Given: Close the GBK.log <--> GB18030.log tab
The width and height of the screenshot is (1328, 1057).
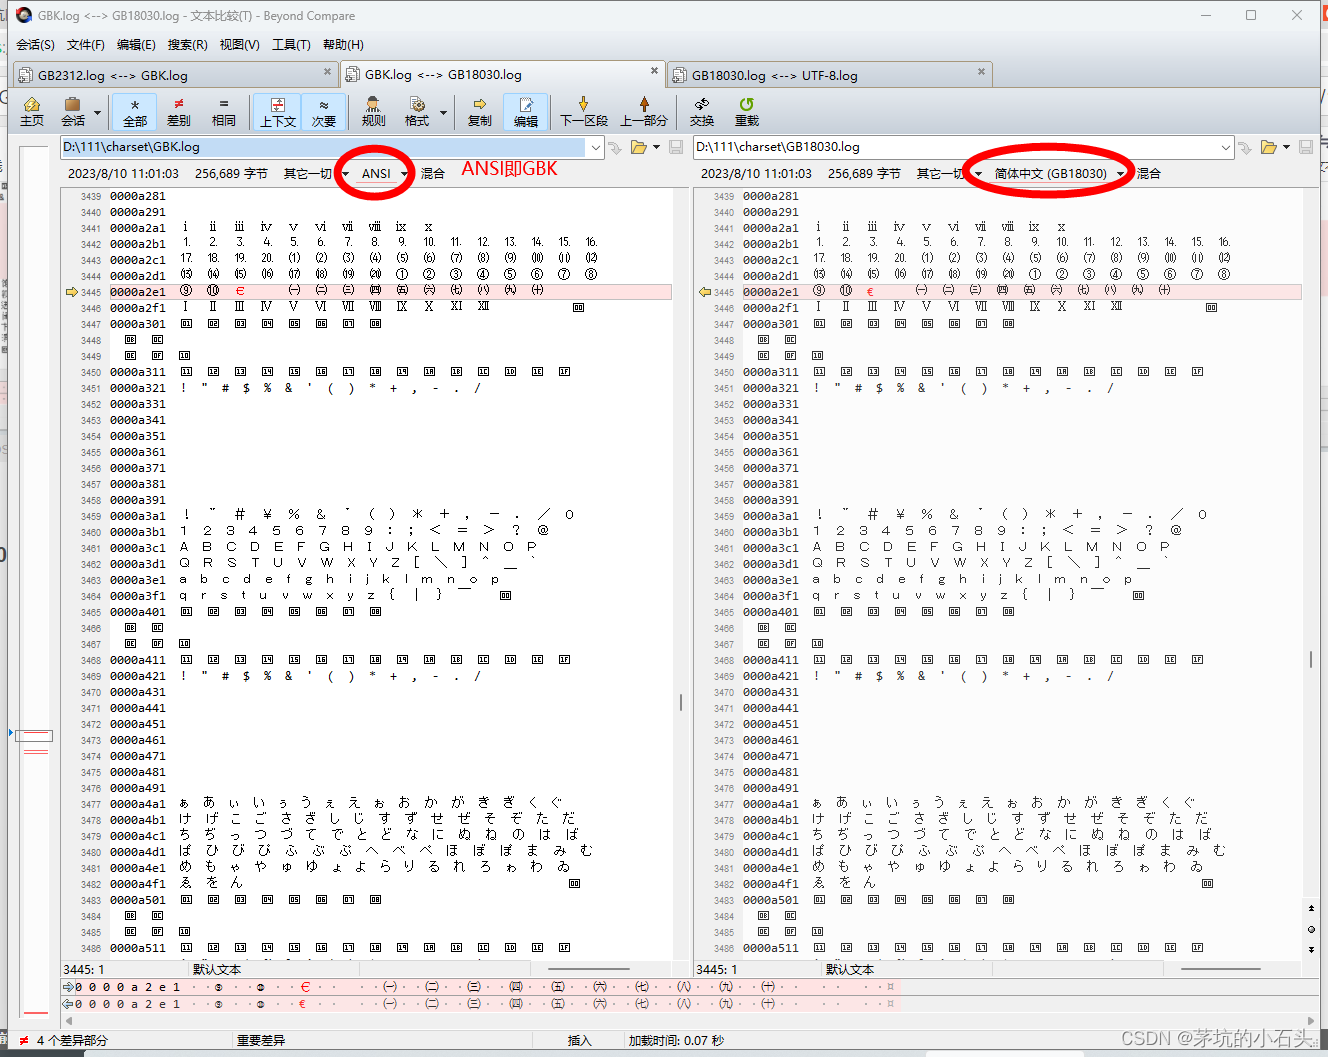Looking at the screenshot, I should tap(654, 71).
